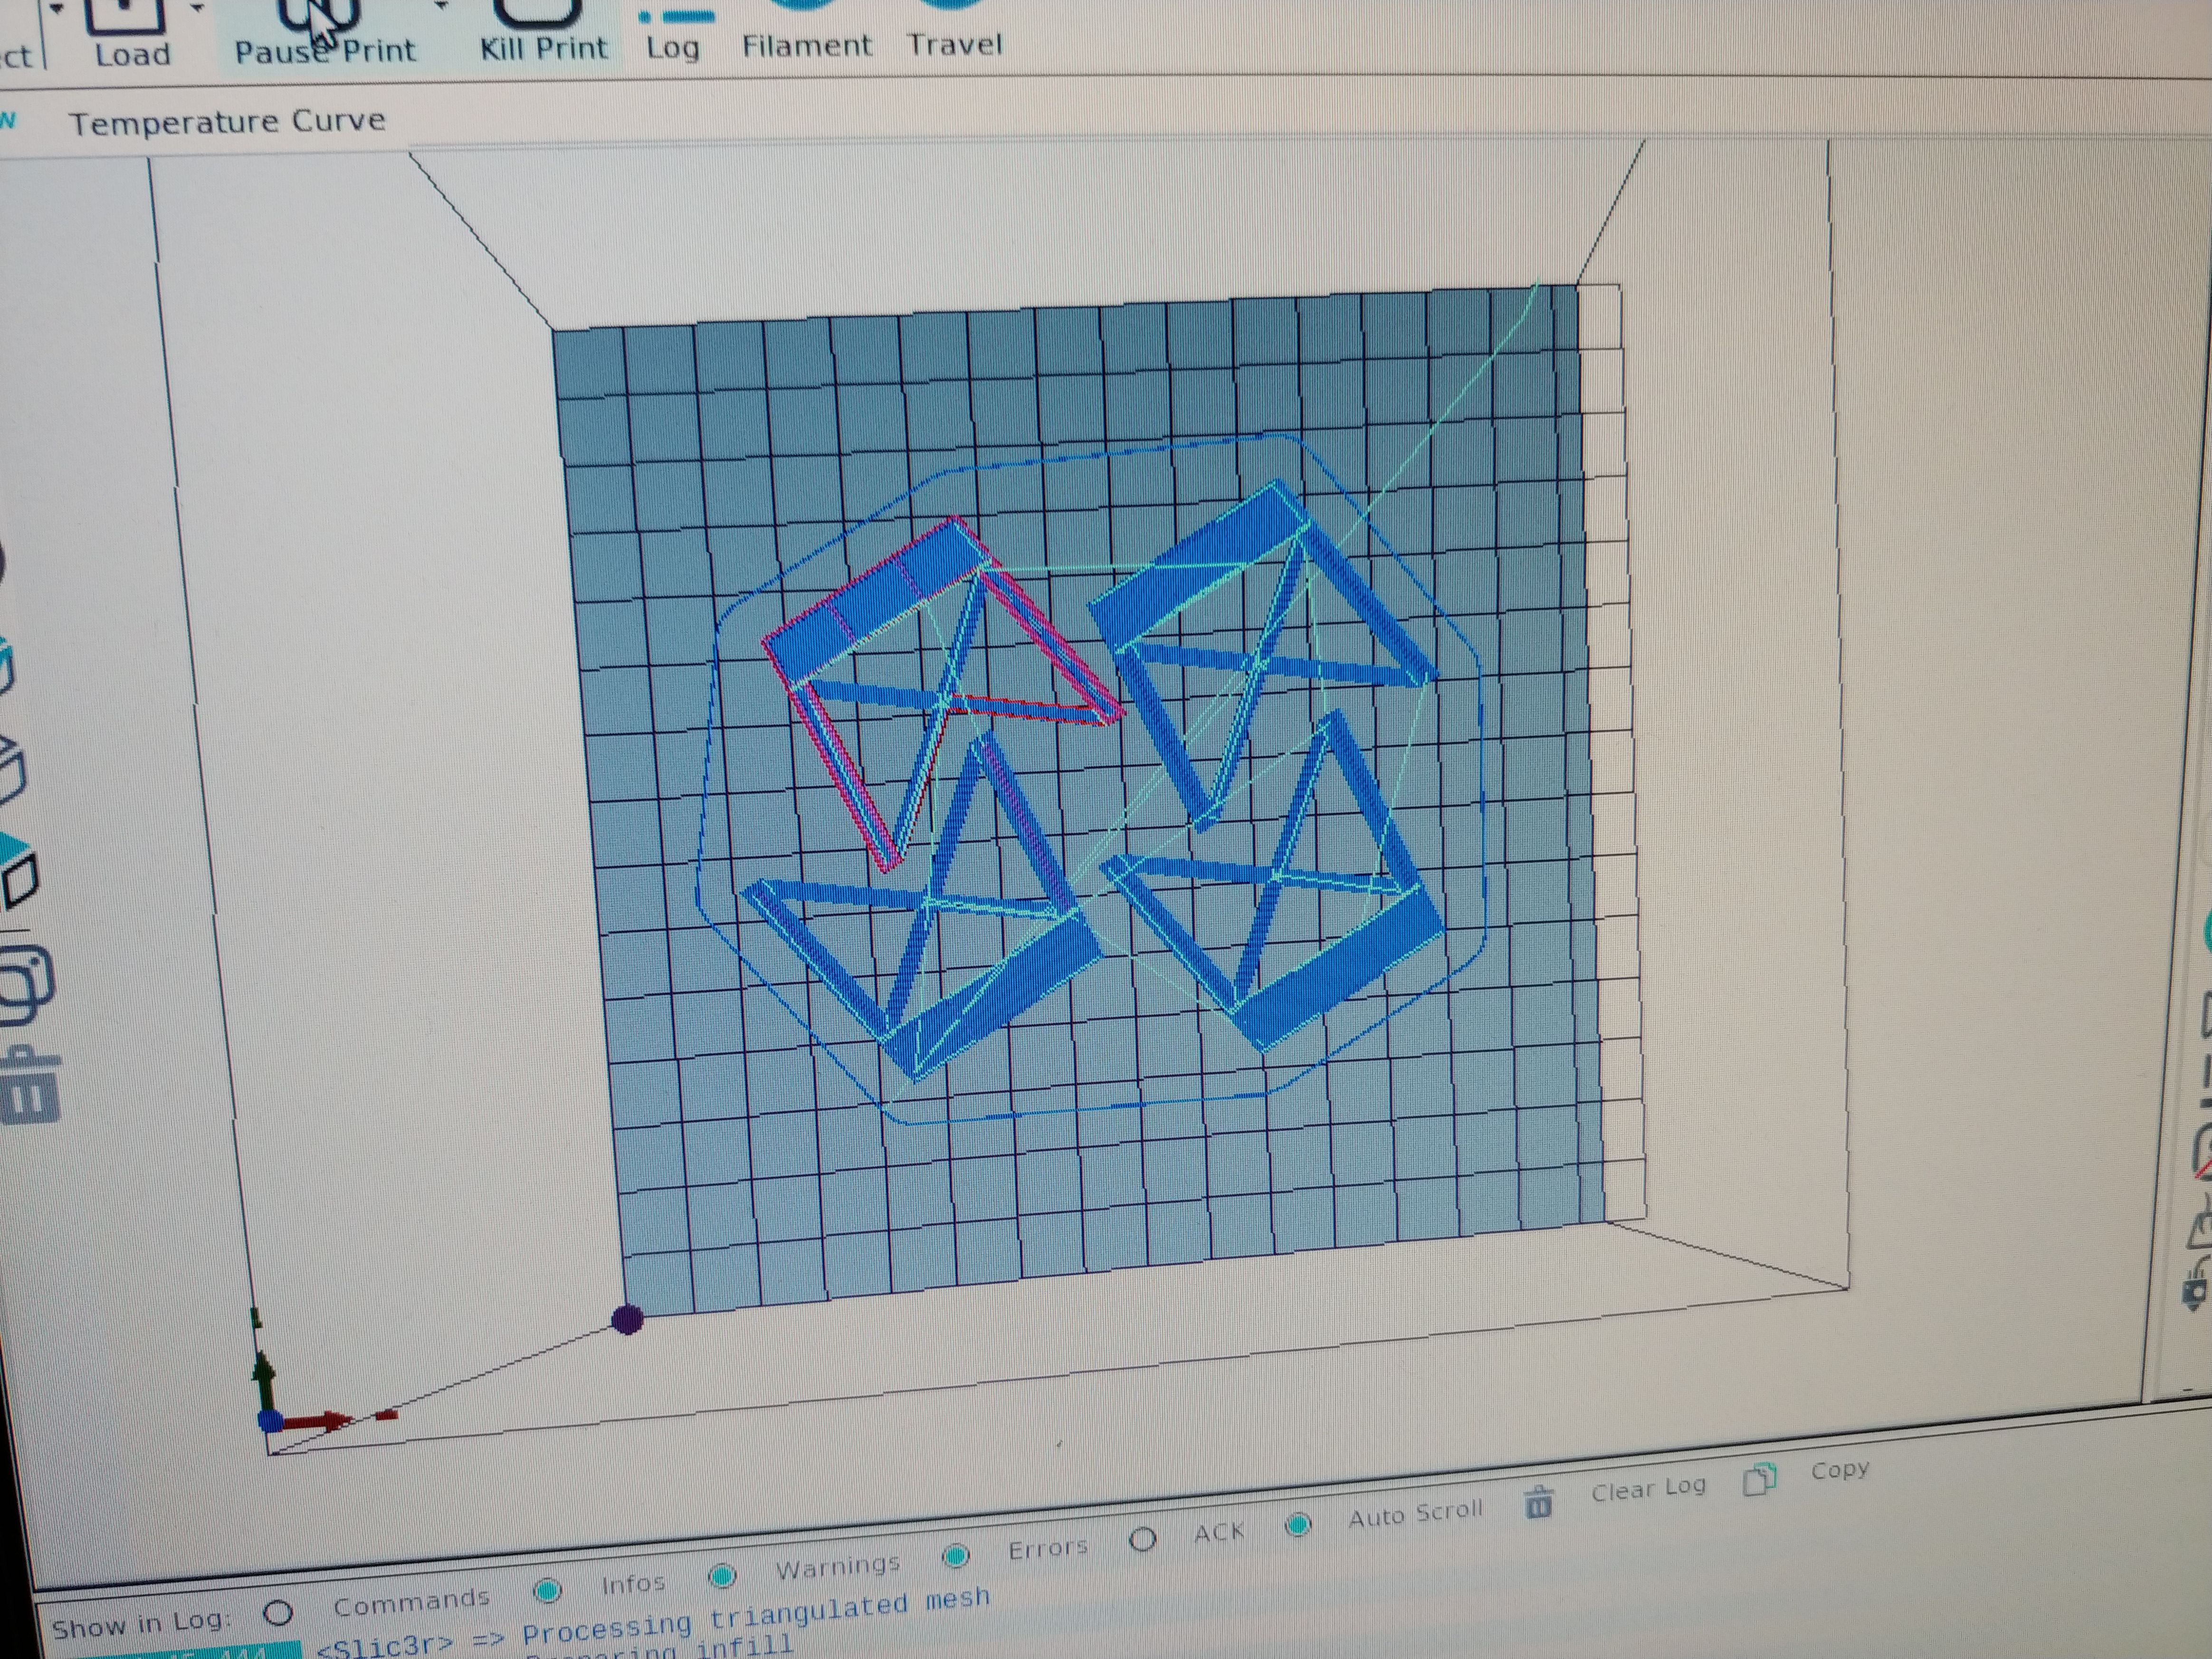Click the overlapping squares sidebar icon

click(25, 985)
